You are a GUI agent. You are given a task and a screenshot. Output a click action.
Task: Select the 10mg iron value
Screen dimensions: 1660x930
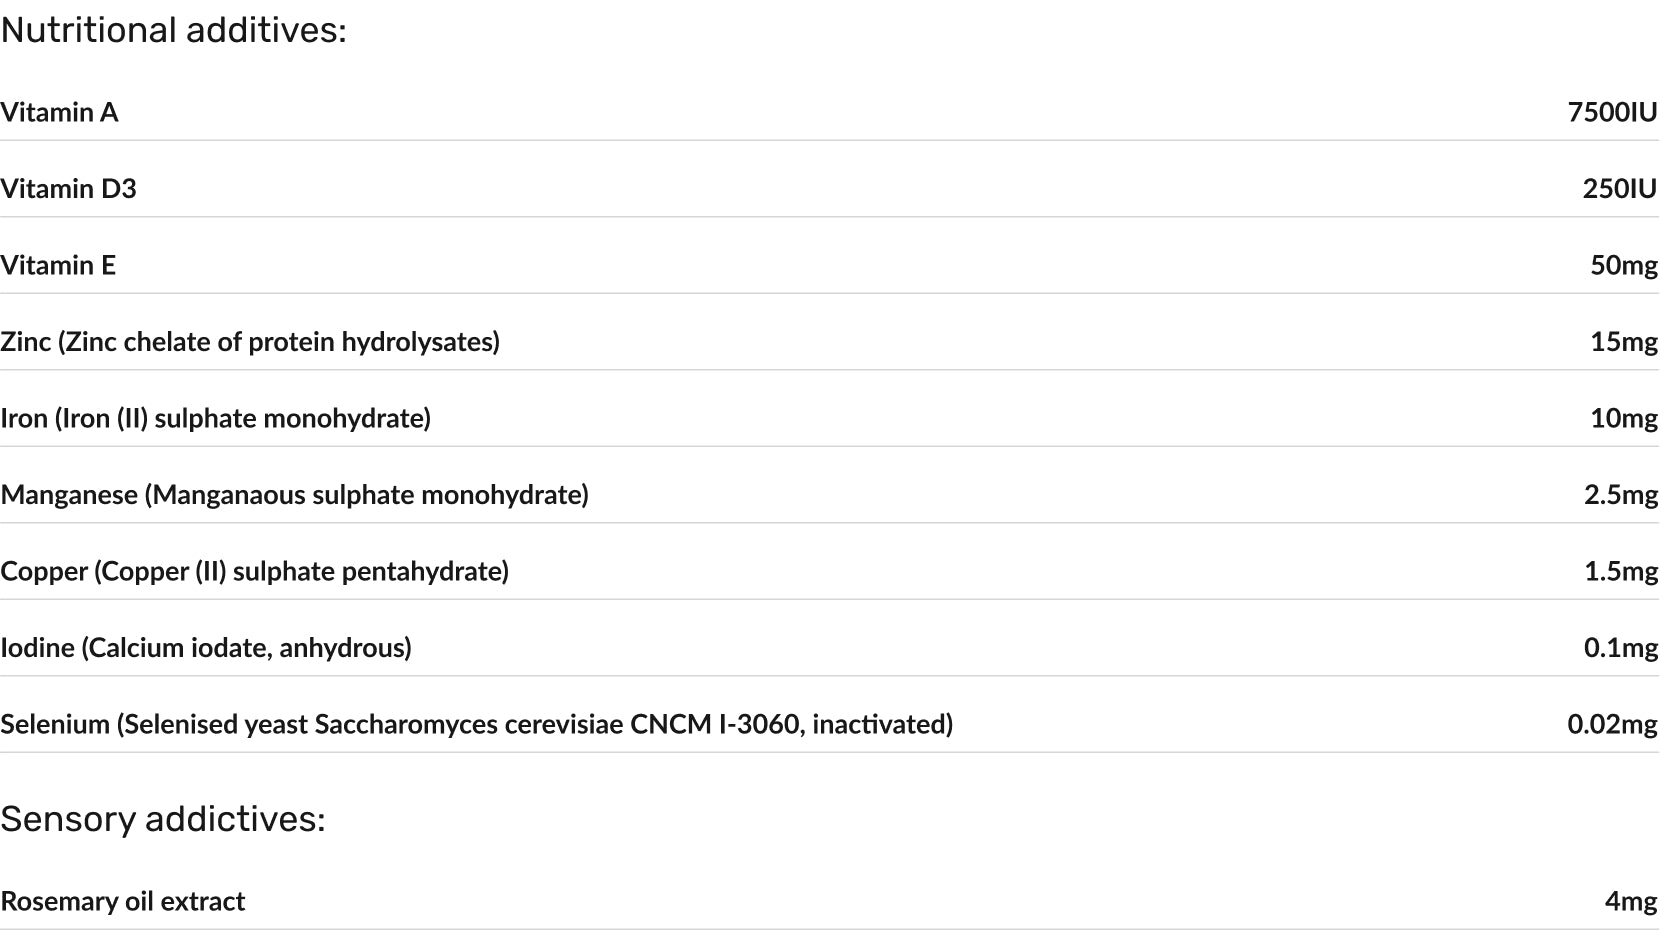[1624, 418]
